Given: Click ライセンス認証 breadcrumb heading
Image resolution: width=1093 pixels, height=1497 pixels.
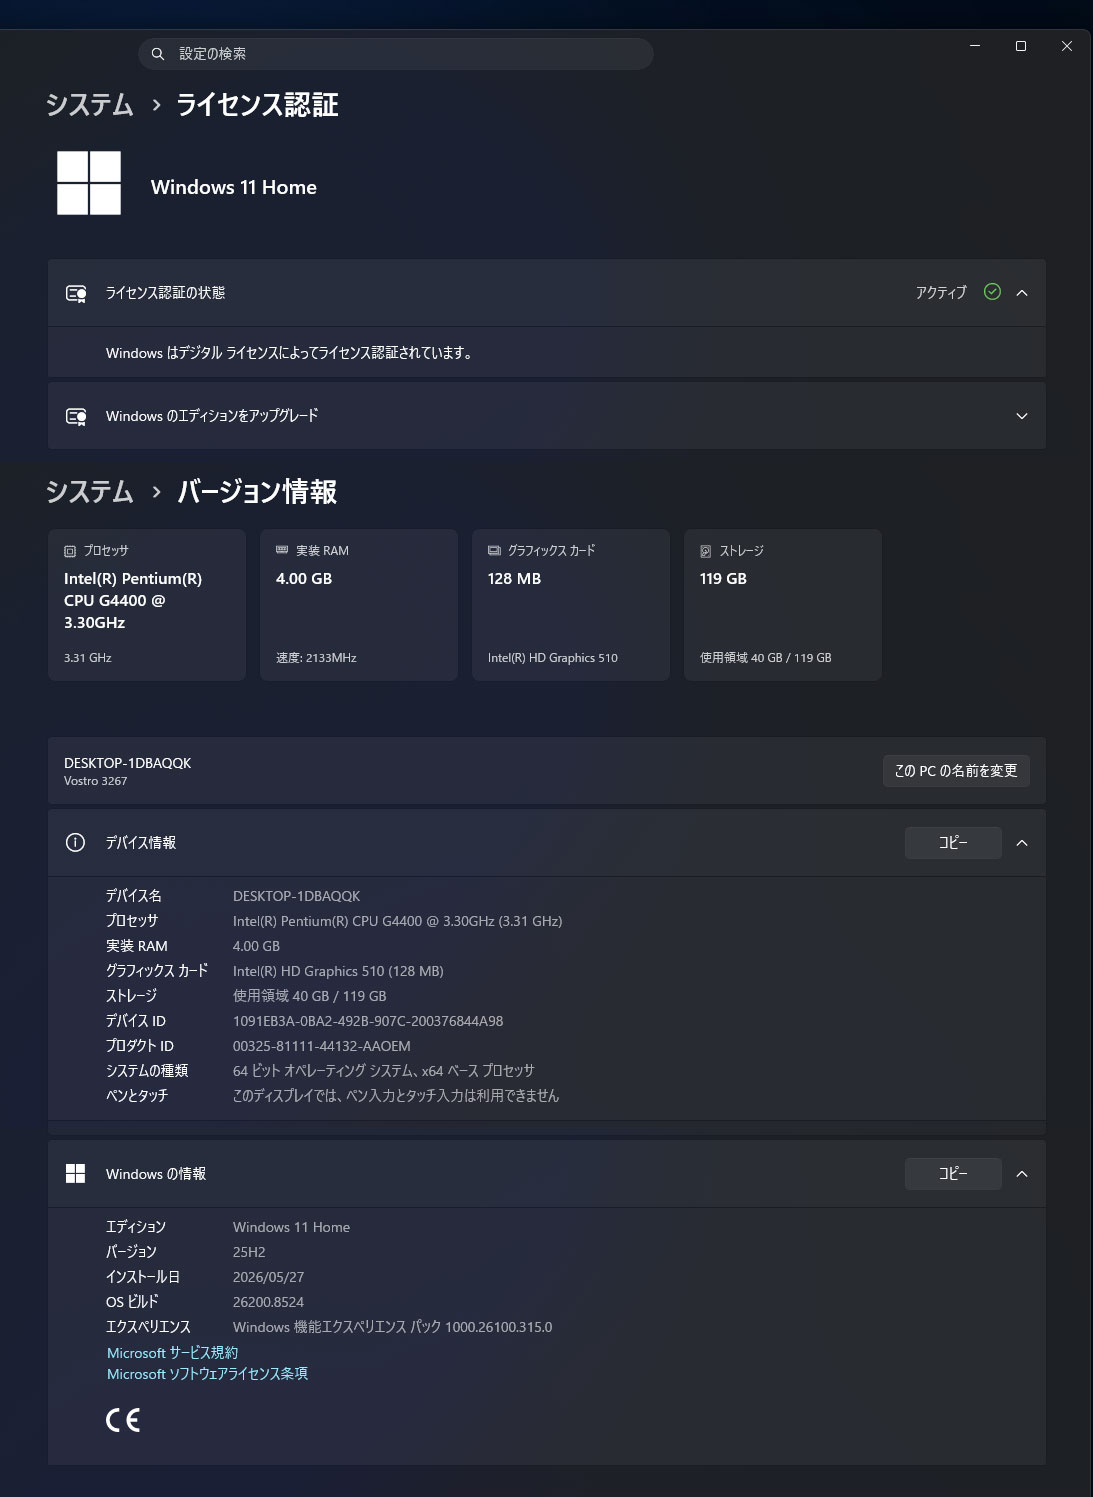Looking at the screenshot, I should pos(257,105).
